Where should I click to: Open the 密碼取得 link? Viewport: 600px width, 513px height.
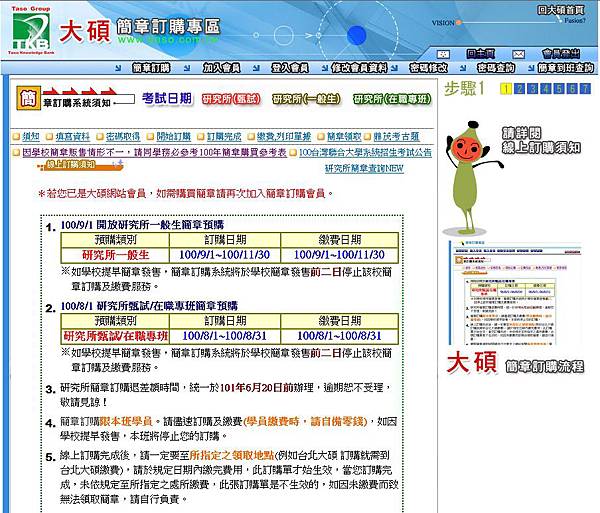coord(123,137)
